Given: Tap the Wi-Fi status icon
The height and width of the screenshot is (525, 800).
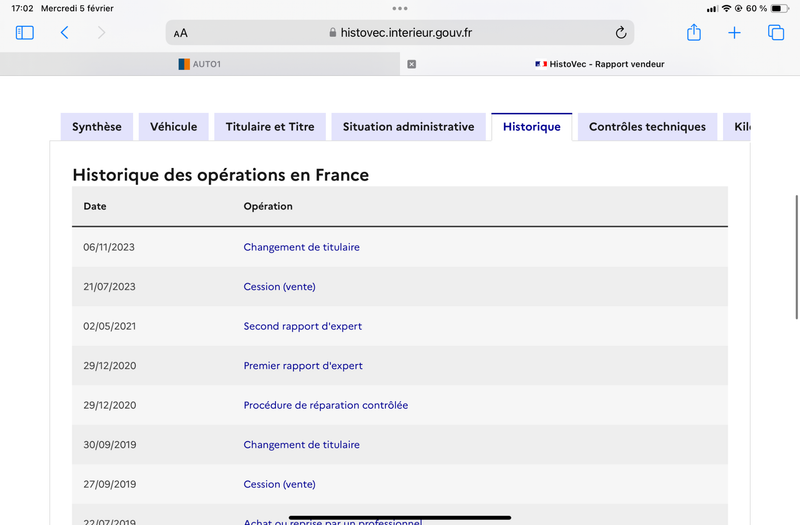Looking at the screenshot, I should pyautogui.click(x=727, y=8).
